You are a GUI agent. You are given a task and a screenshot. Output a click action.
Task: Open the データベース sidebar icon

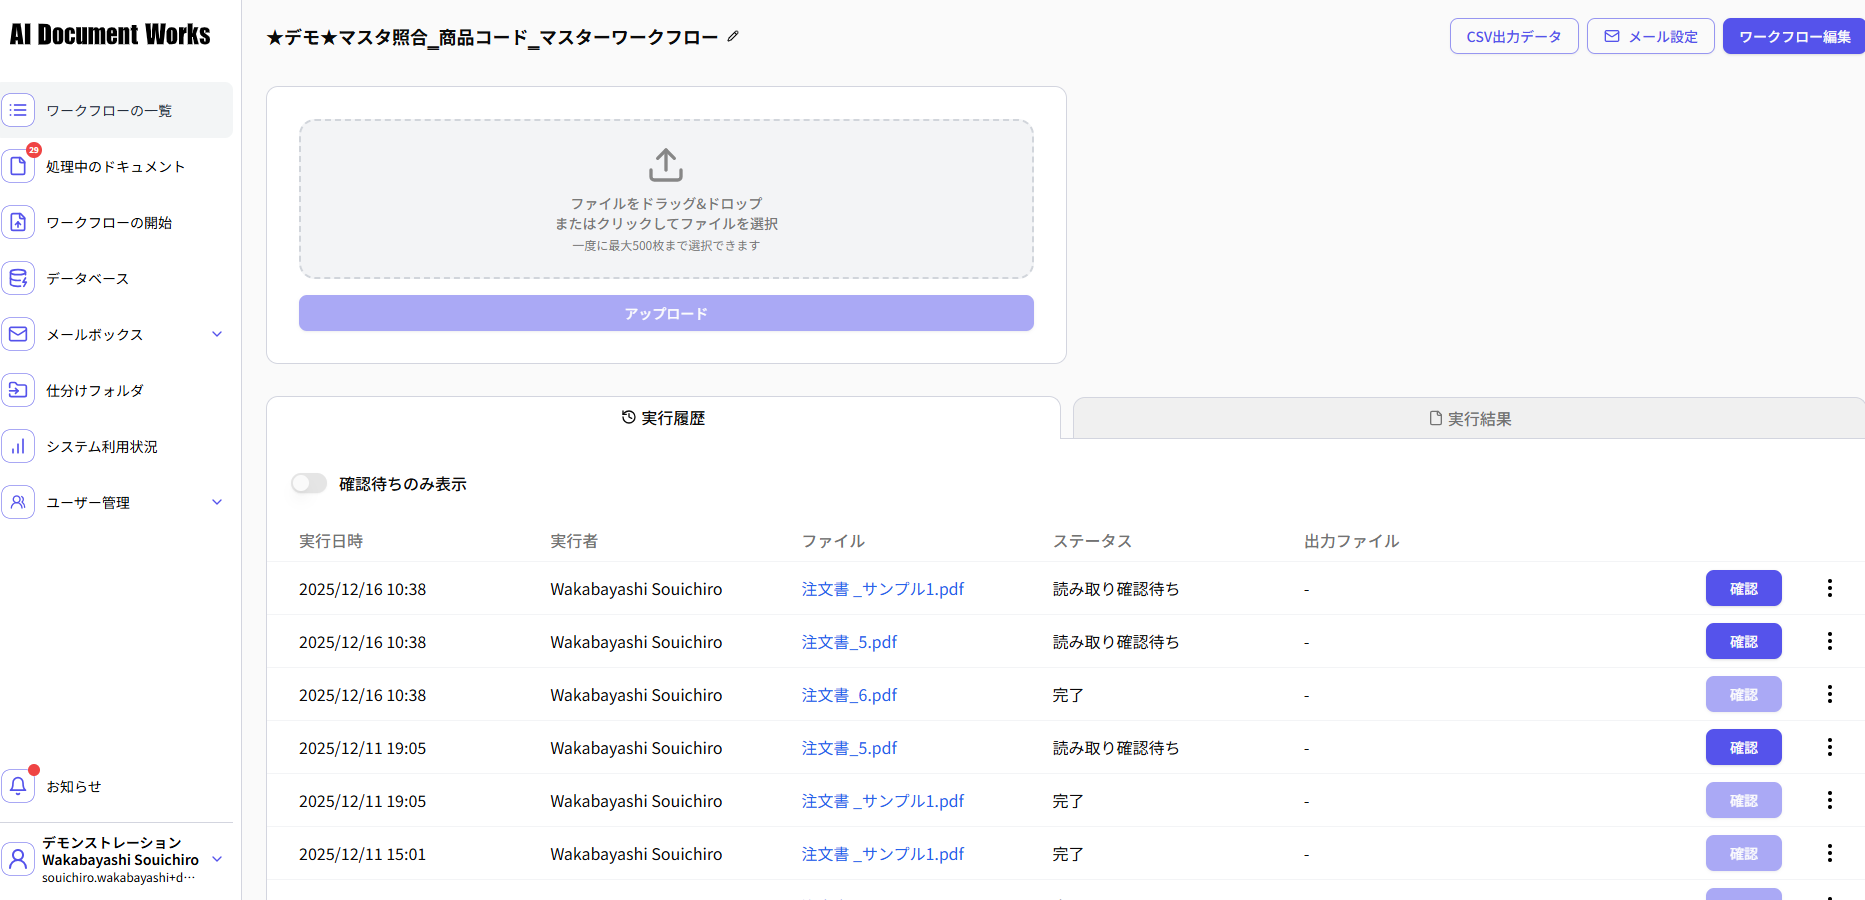(18, 277)
